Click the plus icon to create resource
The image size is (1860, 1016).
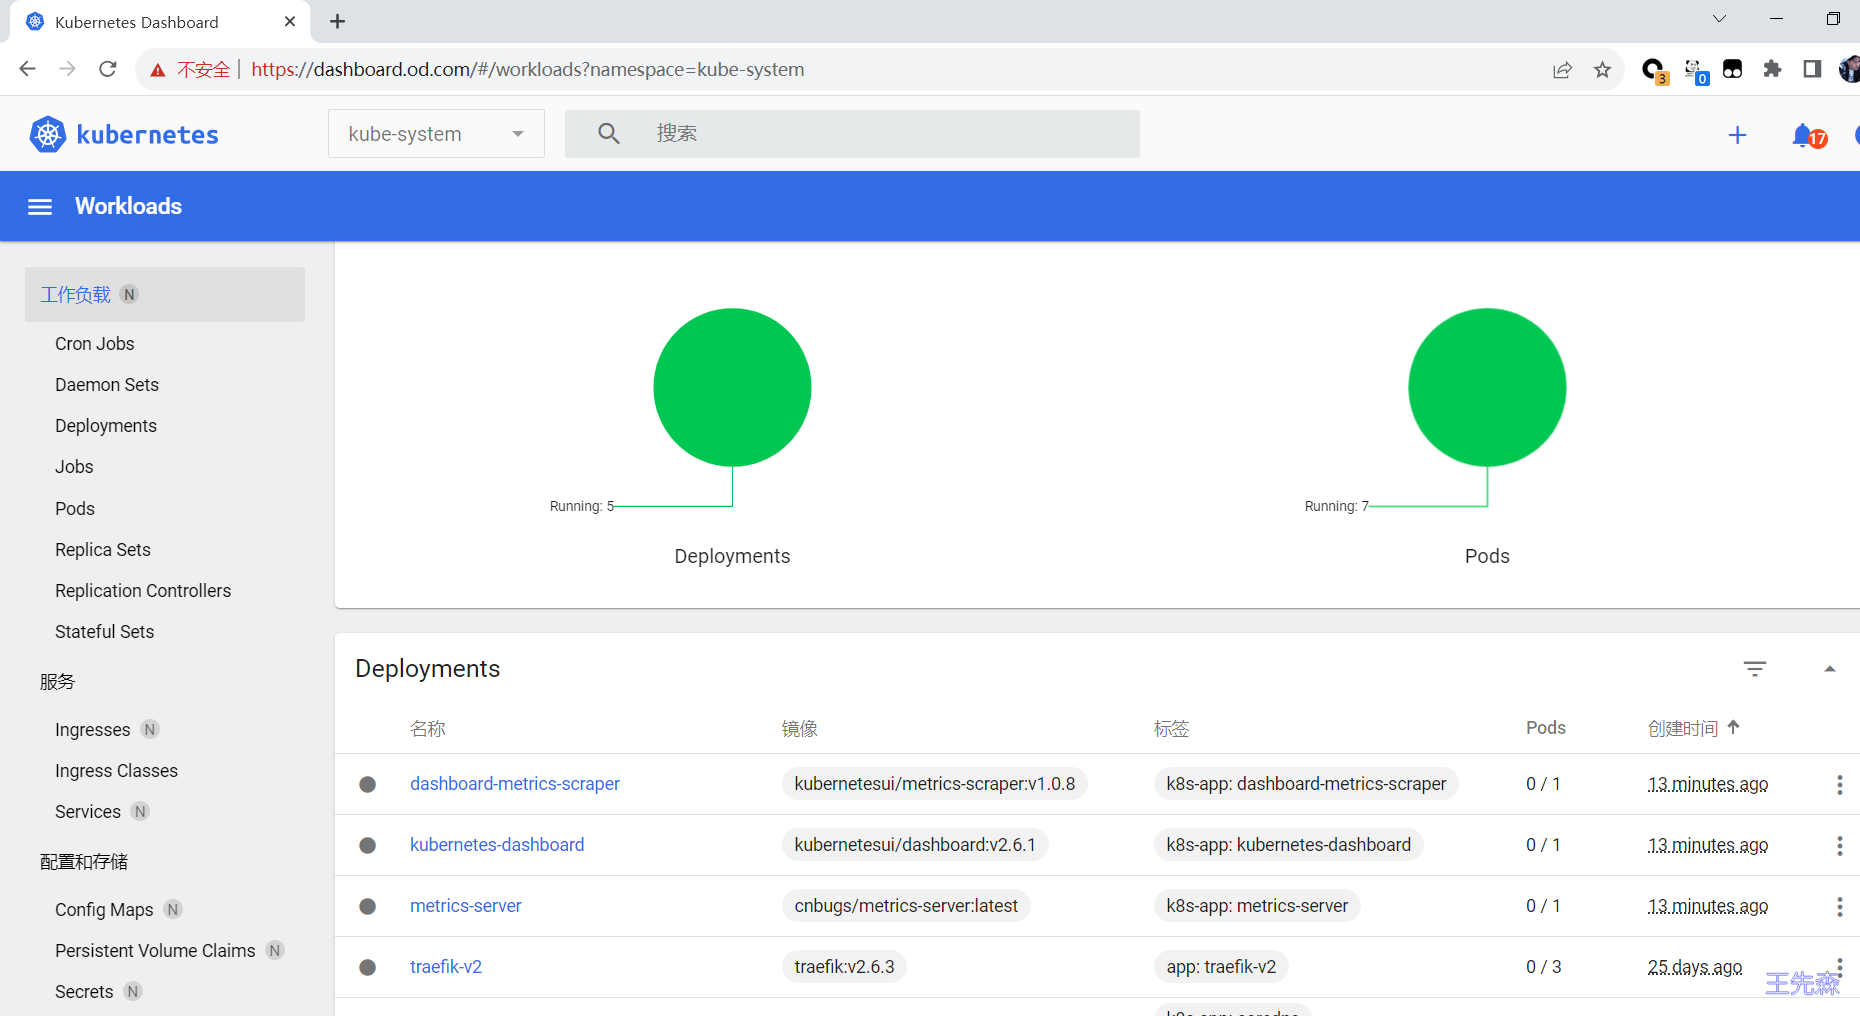1737,135
